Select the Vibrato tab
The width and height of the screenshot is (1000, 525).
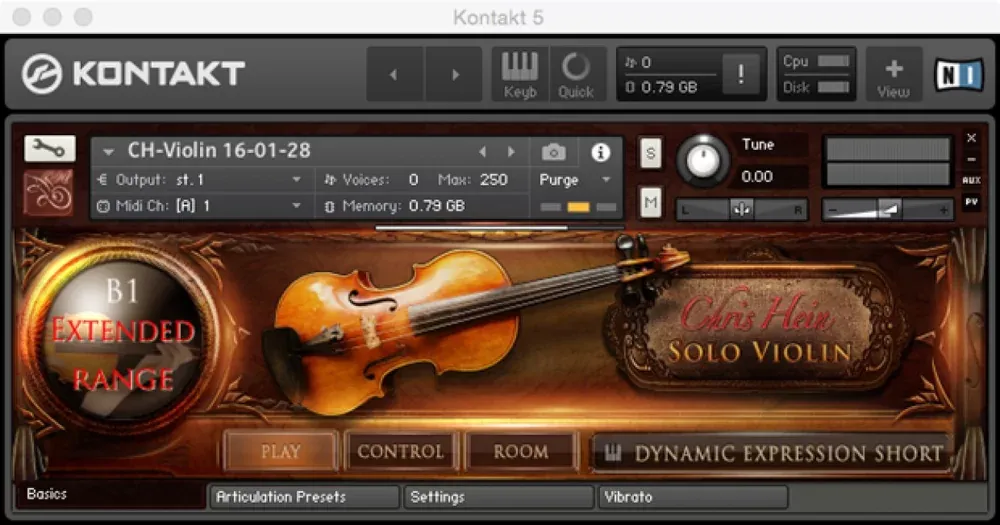point(693,496)
